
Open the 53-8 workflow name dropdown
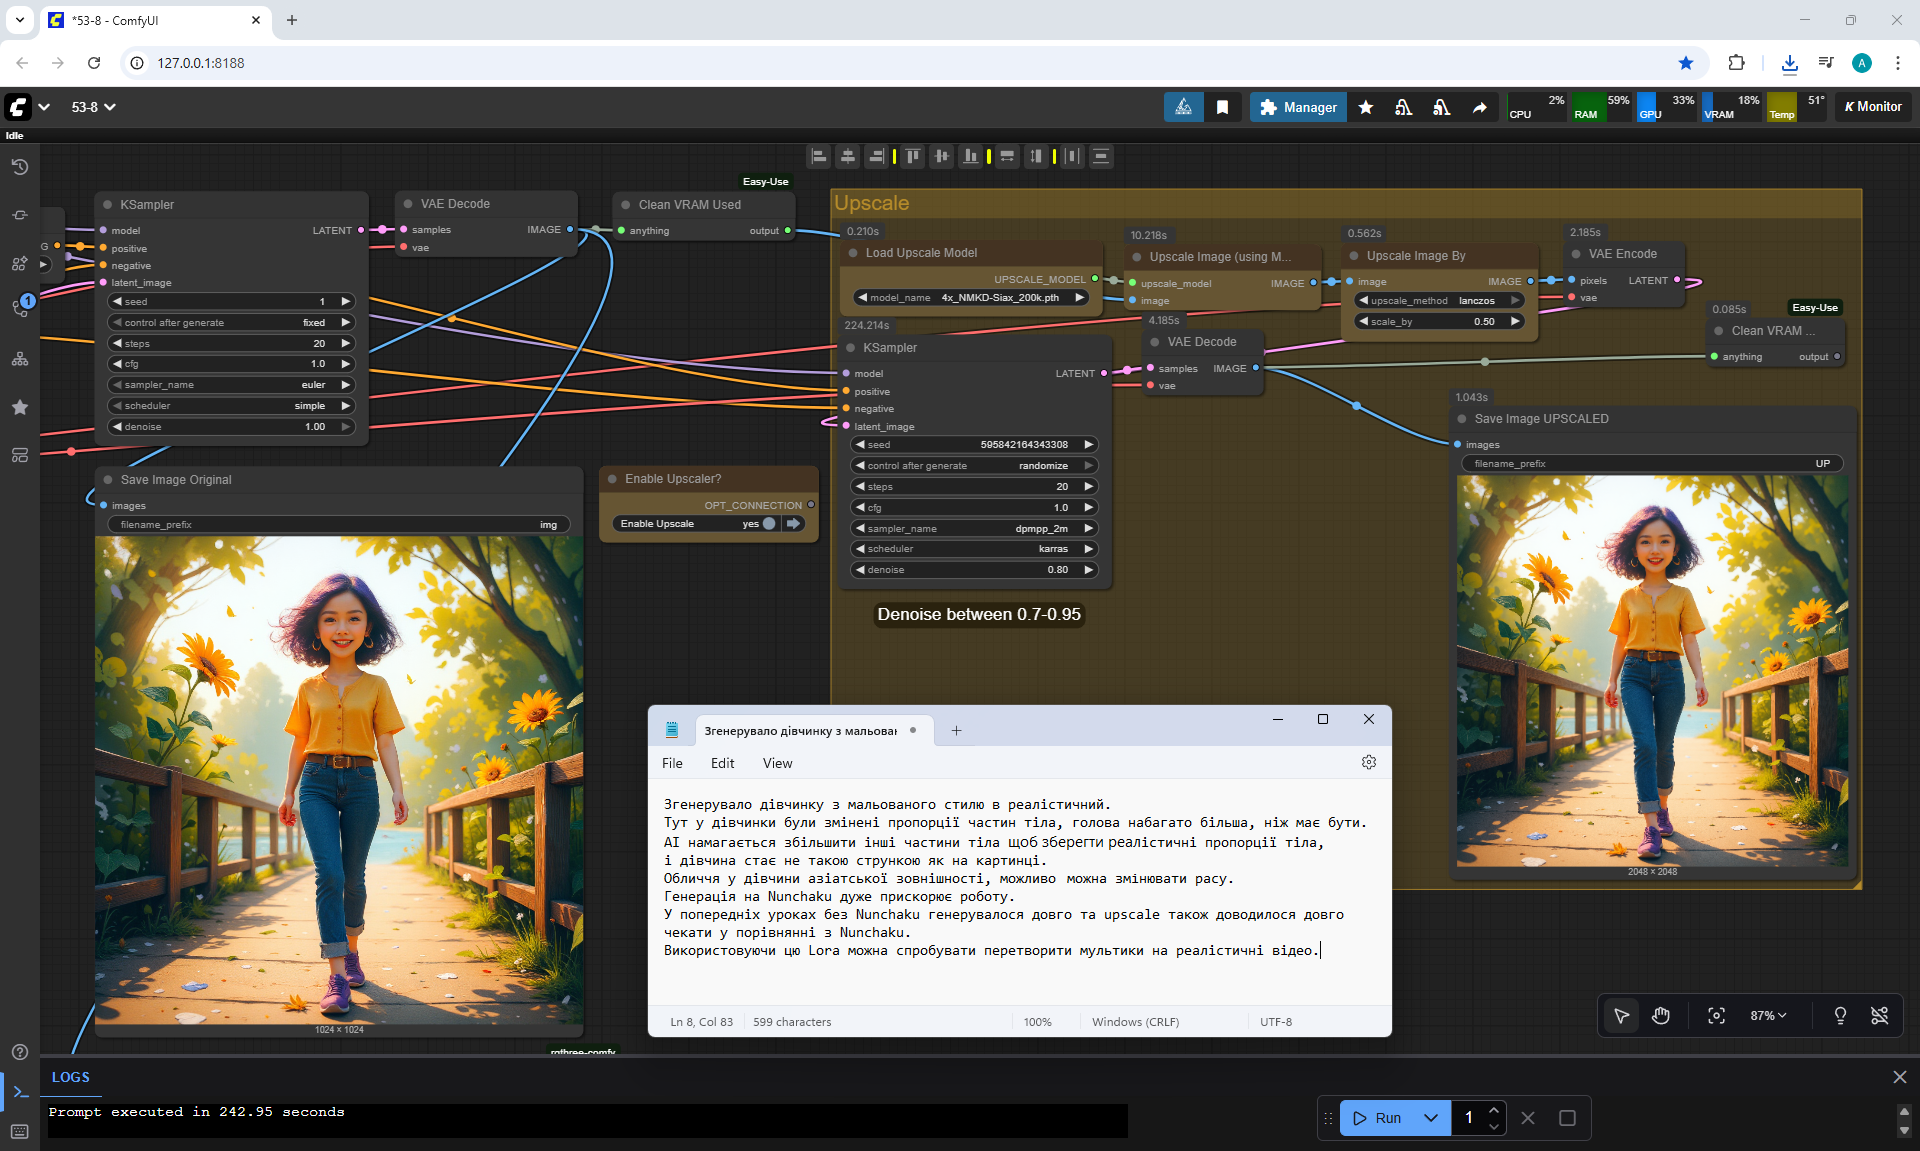[x=93, y=107]
